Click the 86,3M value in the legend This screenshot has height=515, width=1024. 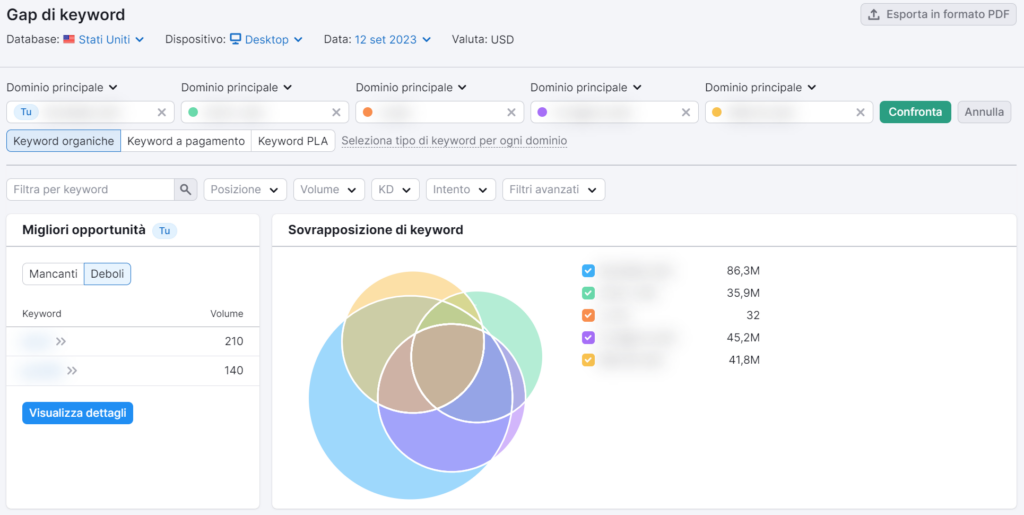743,271
